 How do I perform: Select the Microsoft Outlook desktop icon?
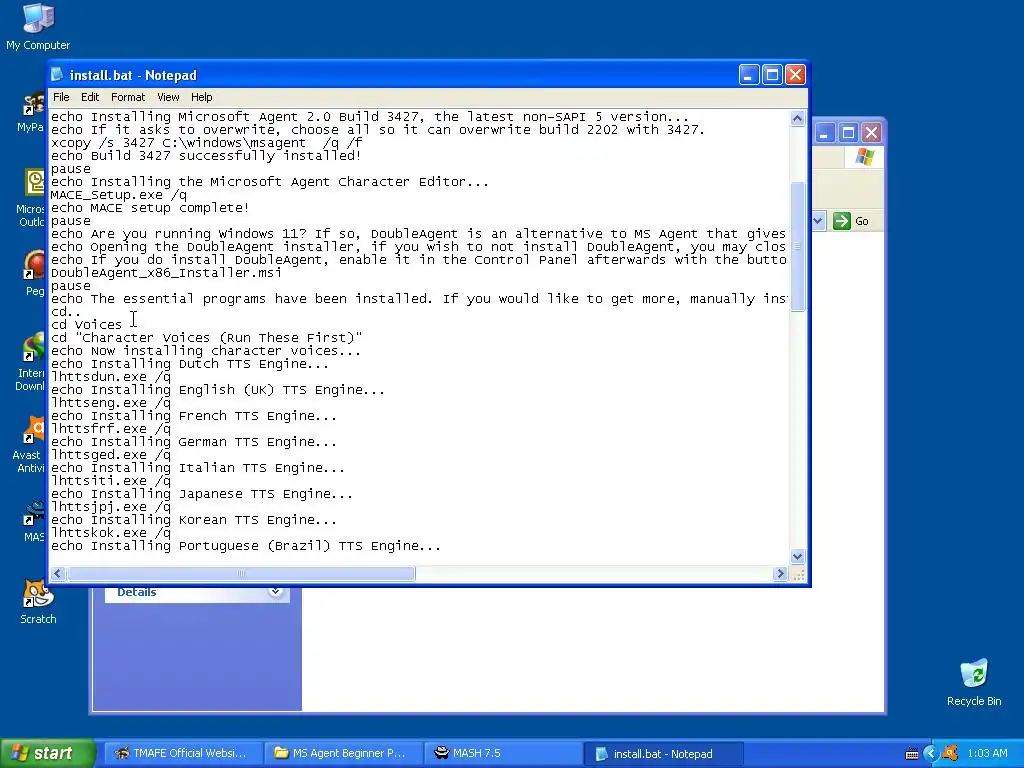click(x=31, y=198)
